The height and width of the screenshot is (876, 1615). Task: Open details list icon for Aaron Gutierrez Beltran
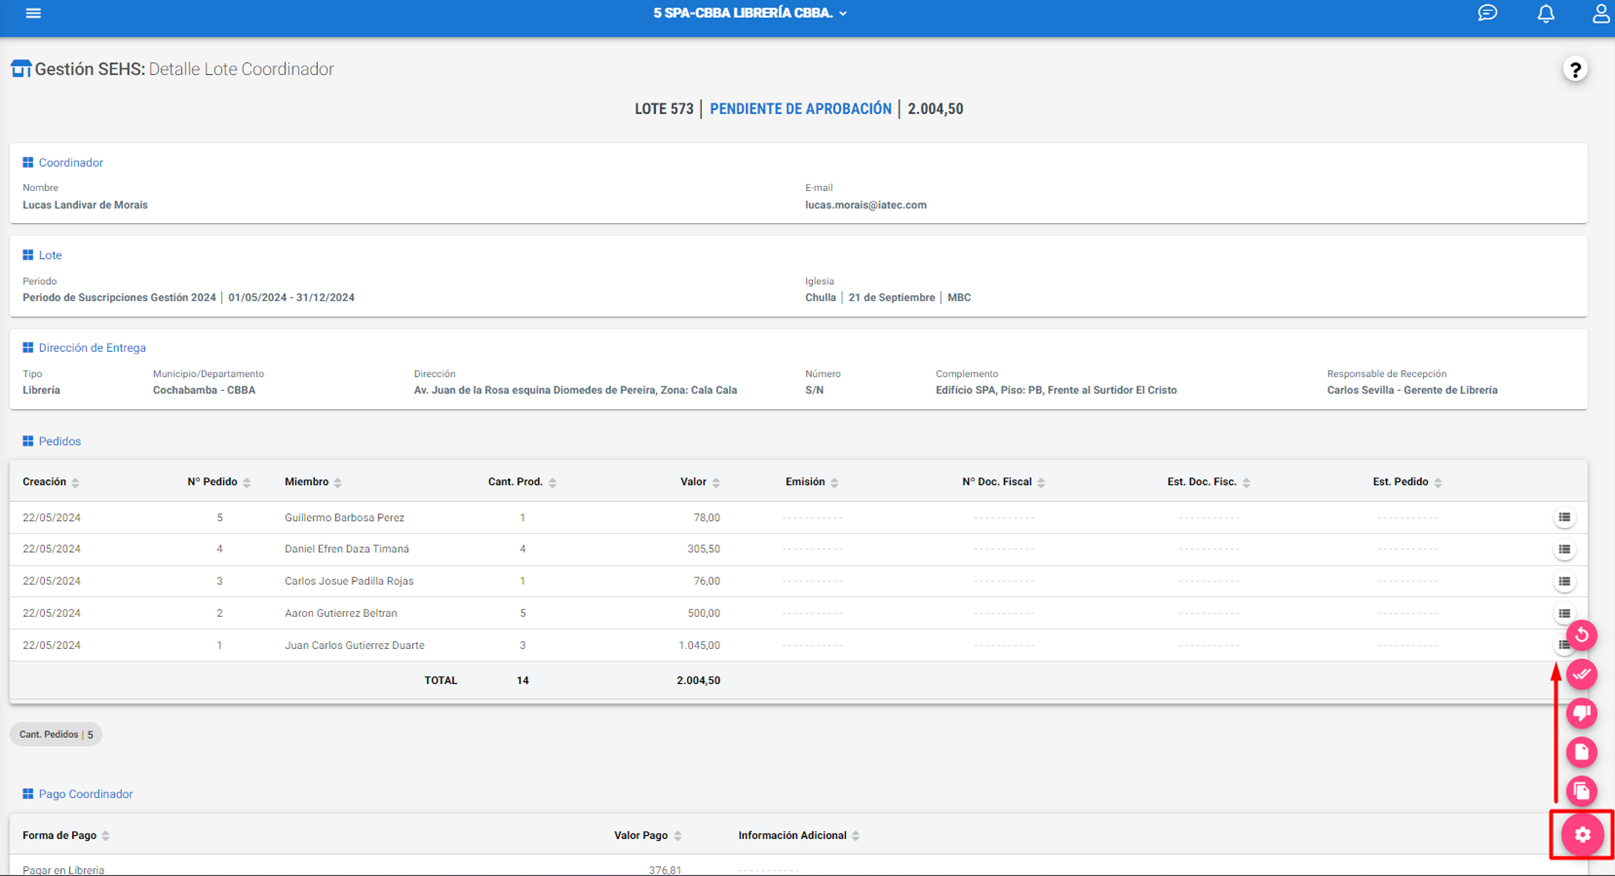click(1564, 613)
